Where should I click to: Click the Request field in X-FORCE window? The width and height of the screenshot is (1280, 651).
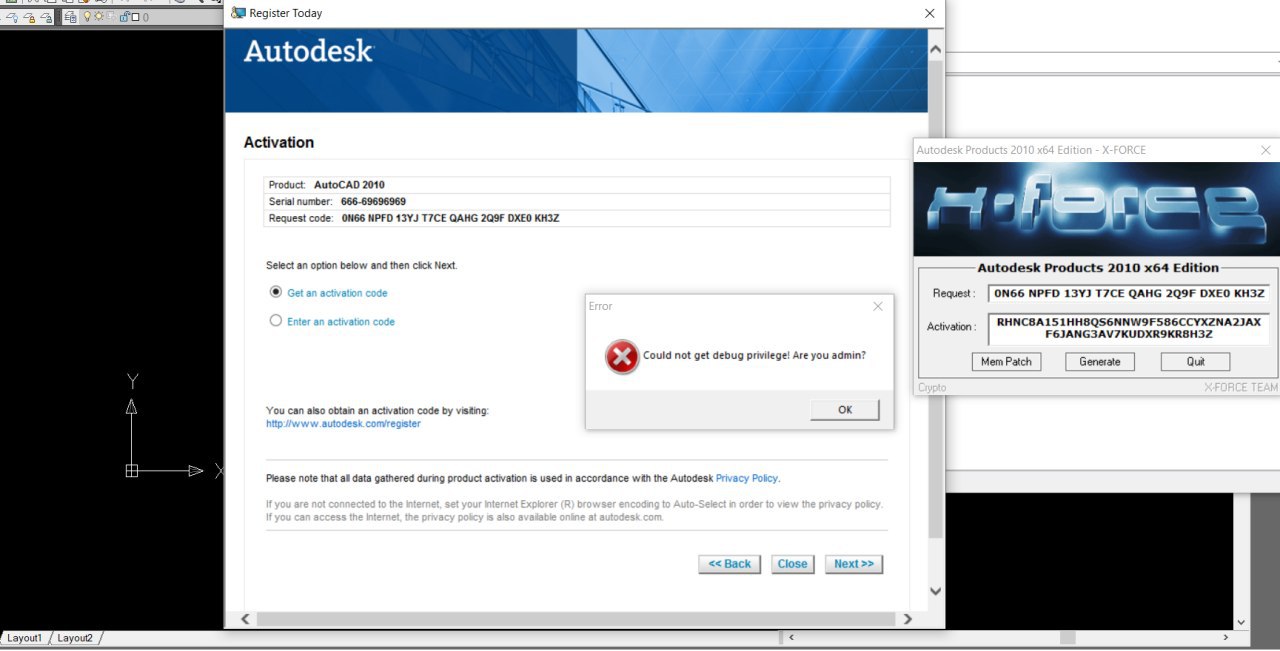pyautogui.click(x=1128, y=293)
